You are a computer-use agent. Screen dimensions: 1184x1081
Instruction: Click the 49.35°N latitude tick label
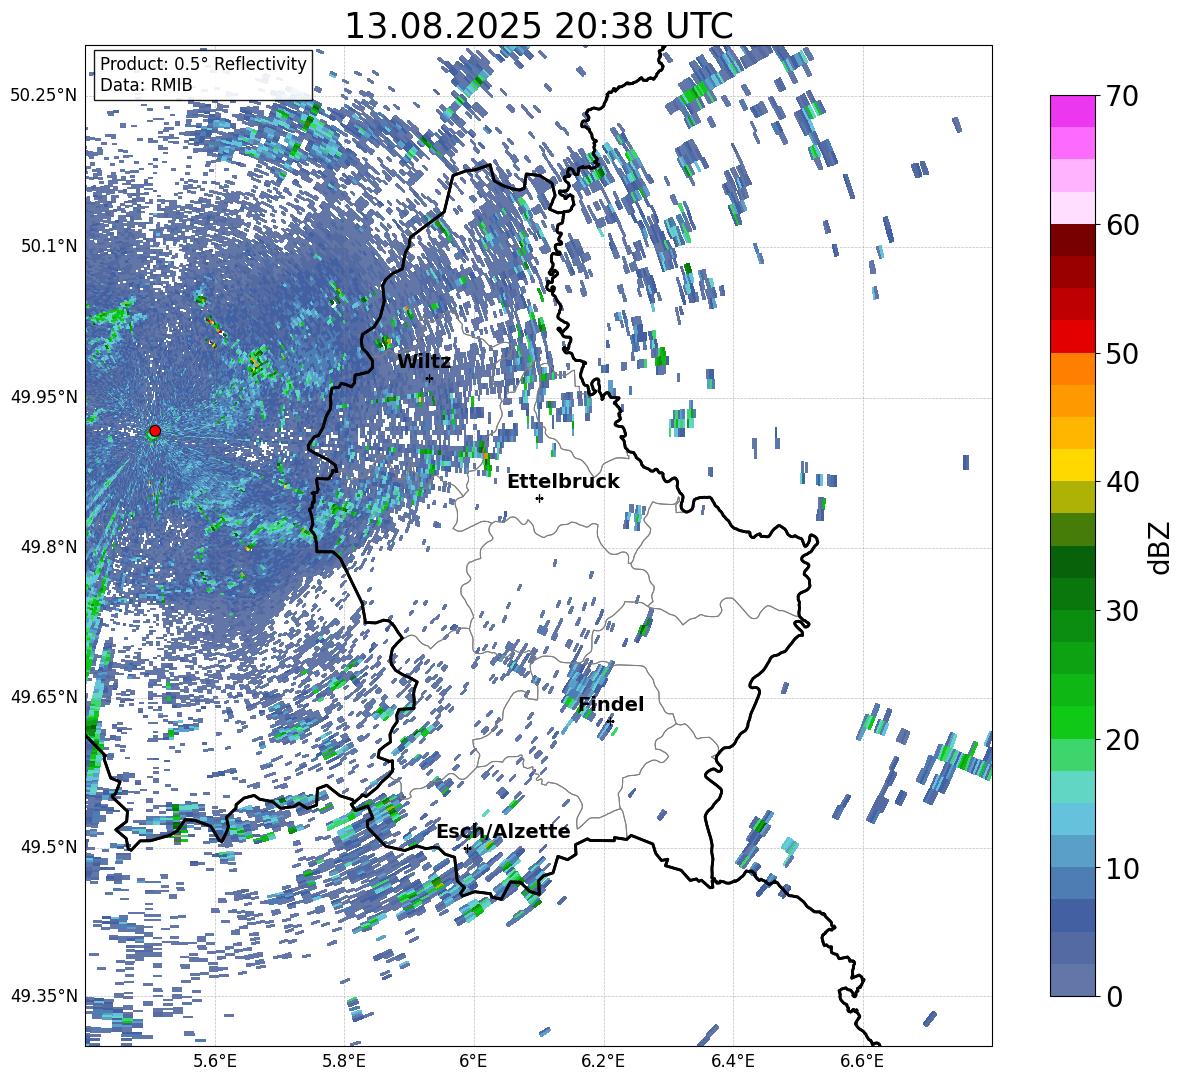(x=44, y=996)
